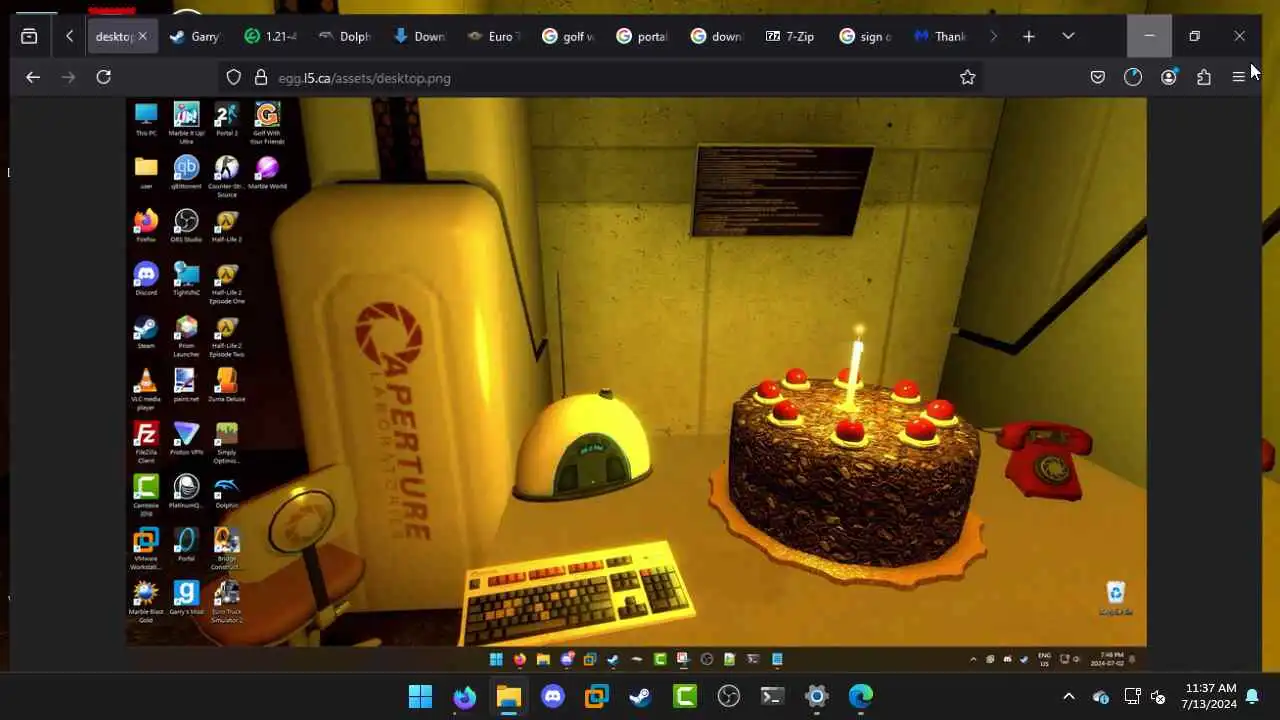Open the Windows Start menu
The width and height of the screenshot is (1280, 720).
[x=421, y=696]
